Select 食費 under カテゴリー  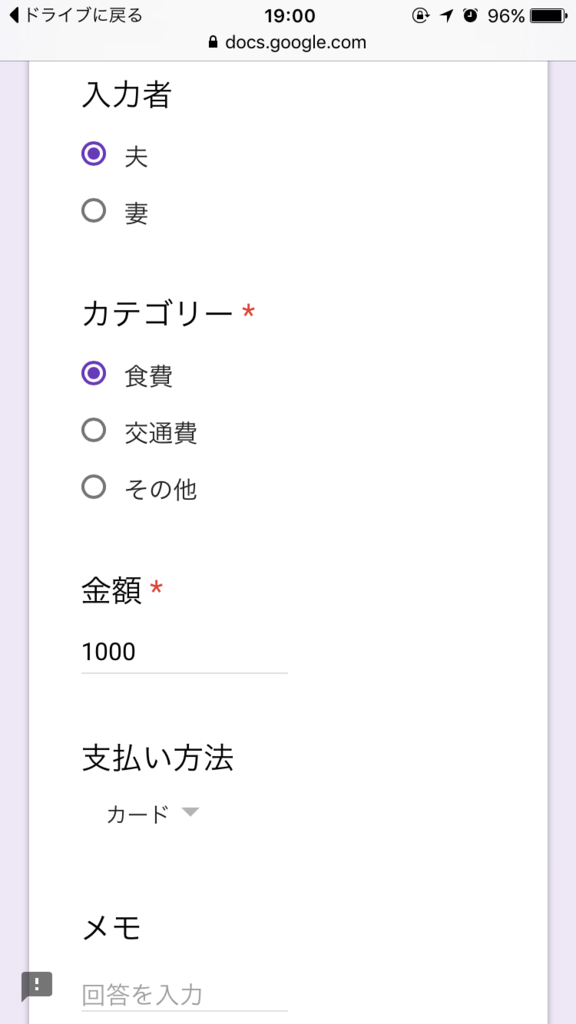(94, 373)
